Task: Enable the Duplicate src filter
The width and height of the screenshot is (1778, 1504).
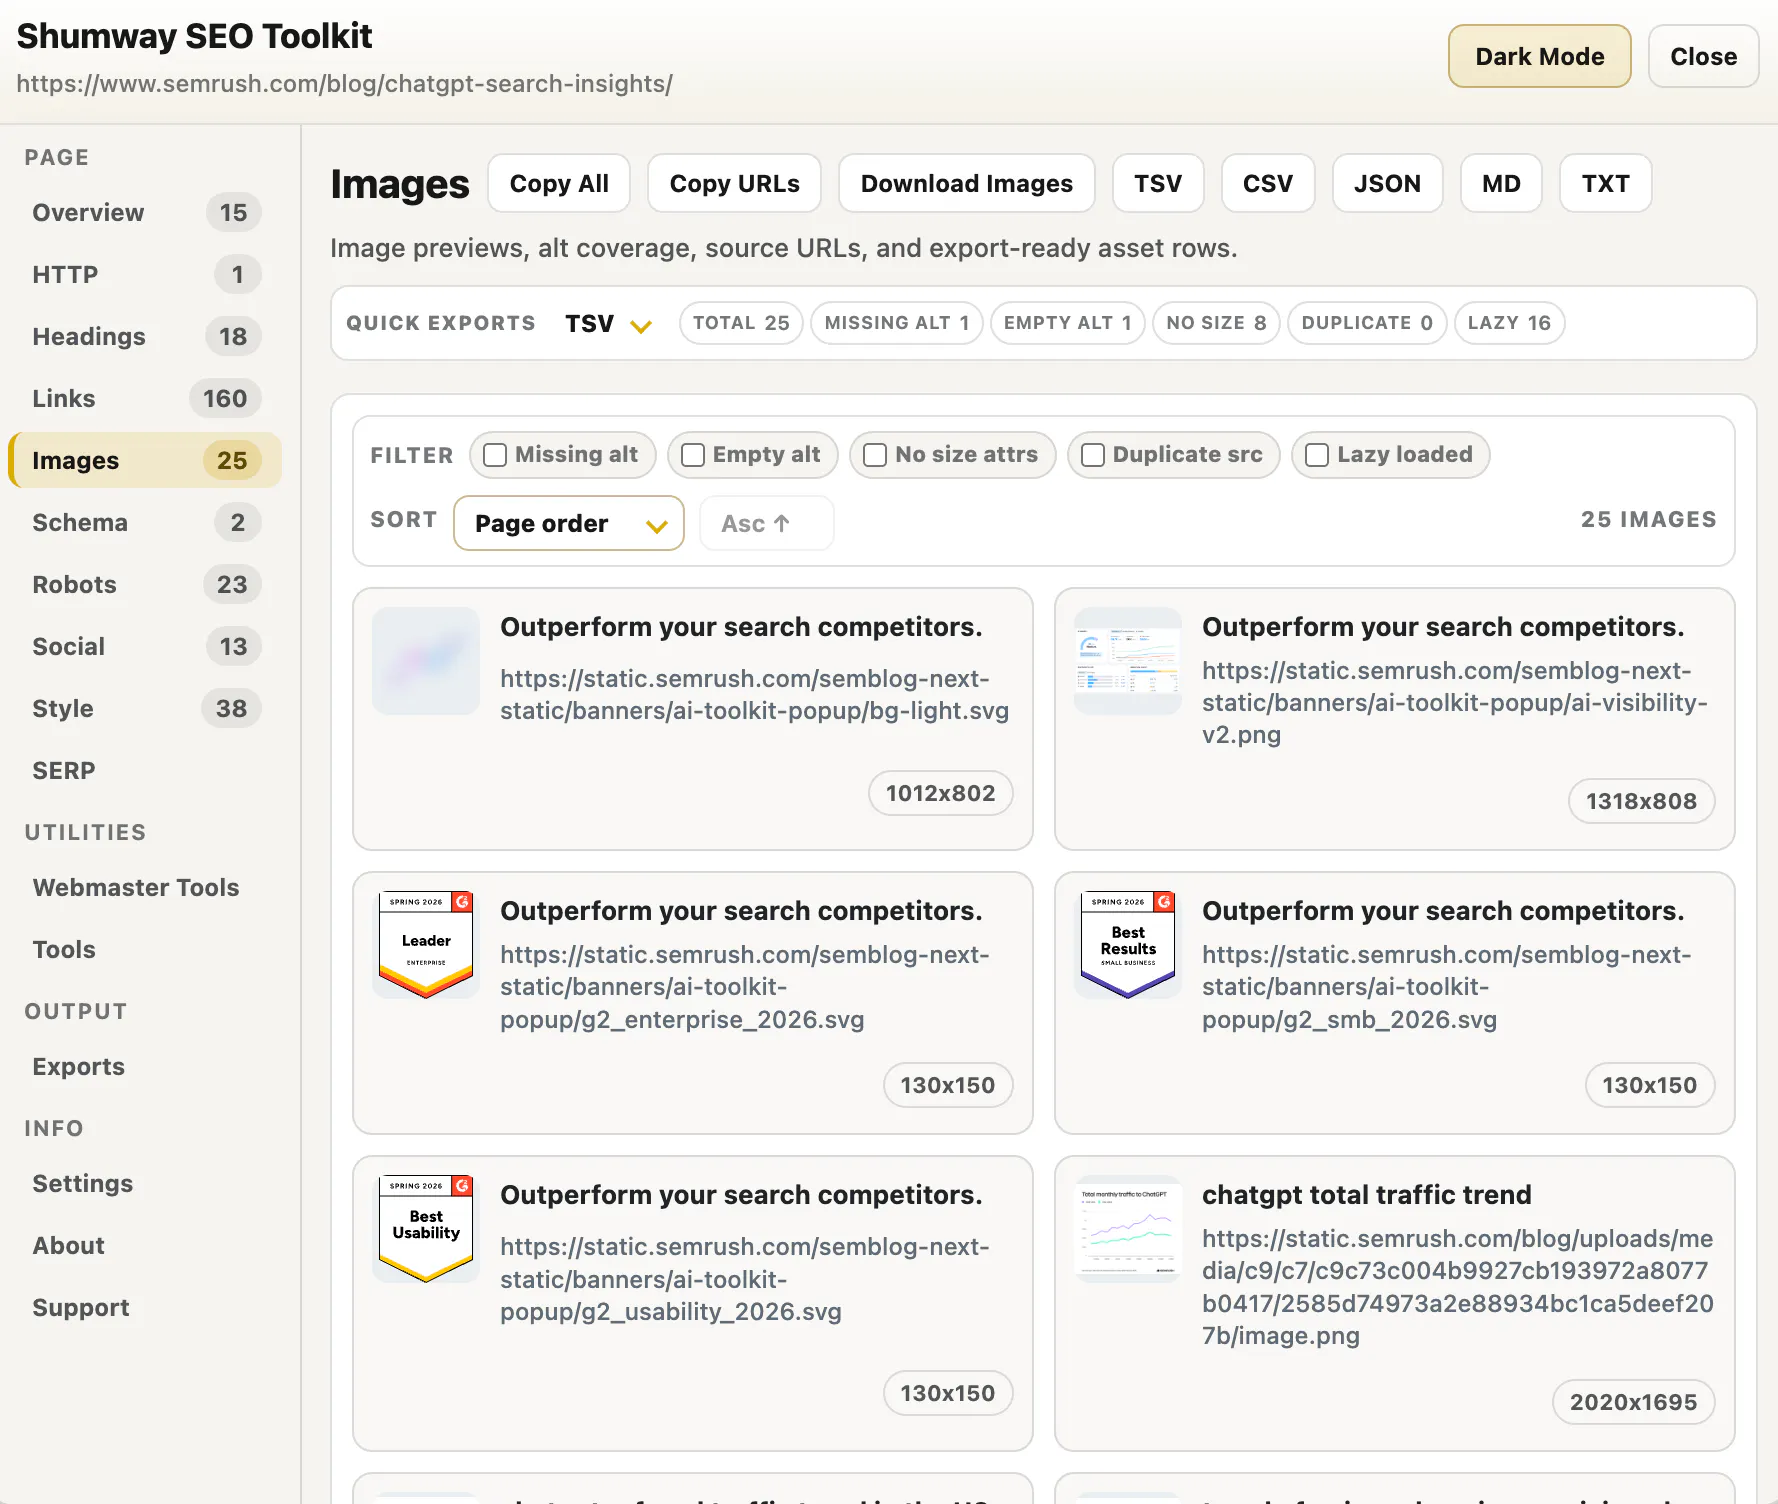Action: pyautogui.click(x=1093, y=455)
